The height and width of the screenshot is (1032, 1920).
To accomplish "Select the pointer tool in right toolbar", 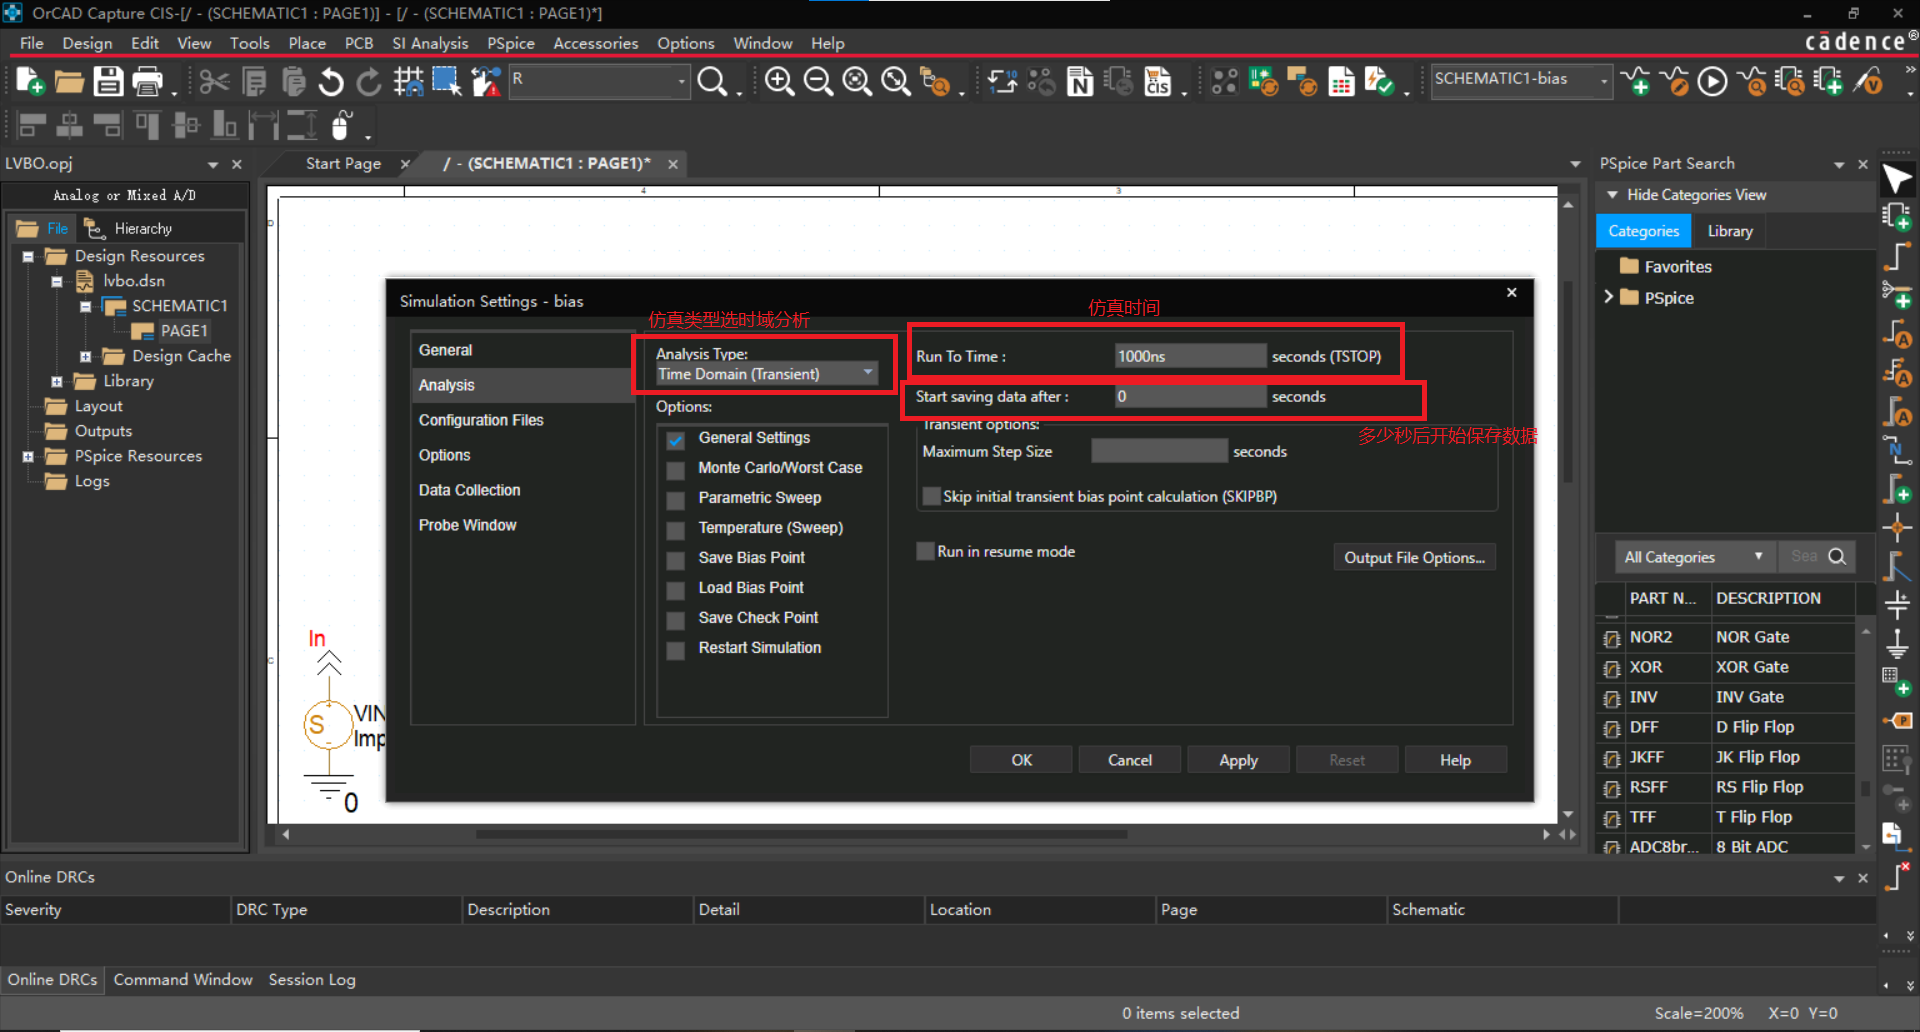I will [1897, 179].
